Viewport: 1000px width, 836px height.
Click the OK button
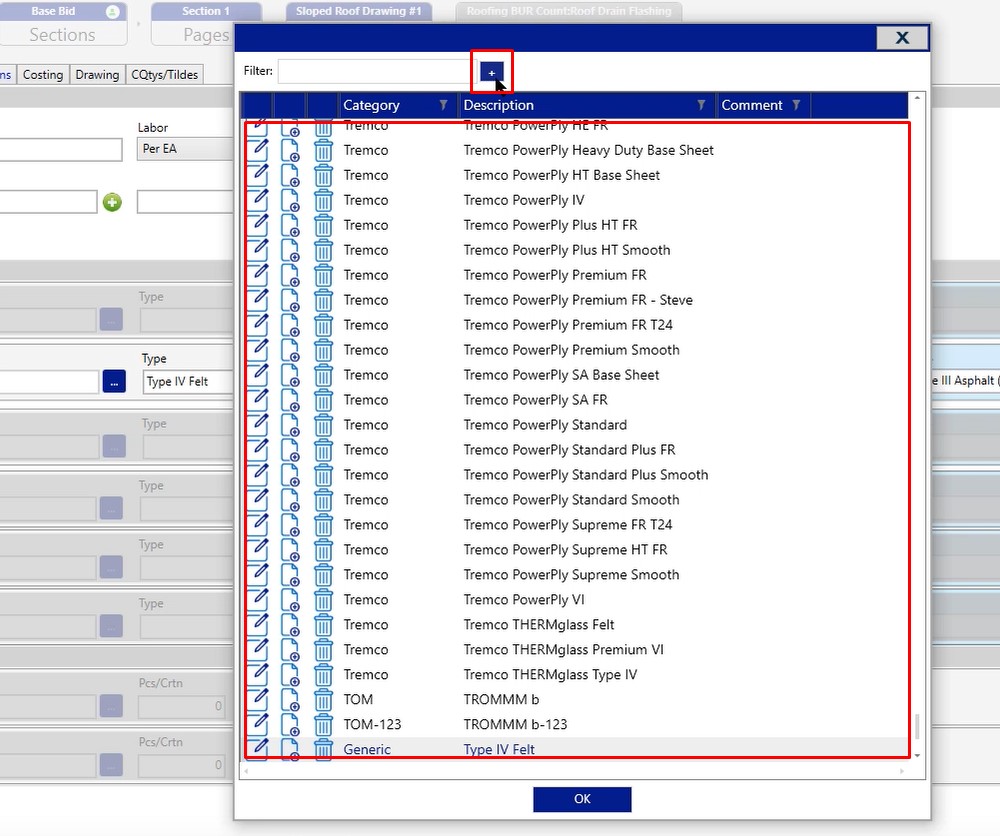[x=582, y=799]
